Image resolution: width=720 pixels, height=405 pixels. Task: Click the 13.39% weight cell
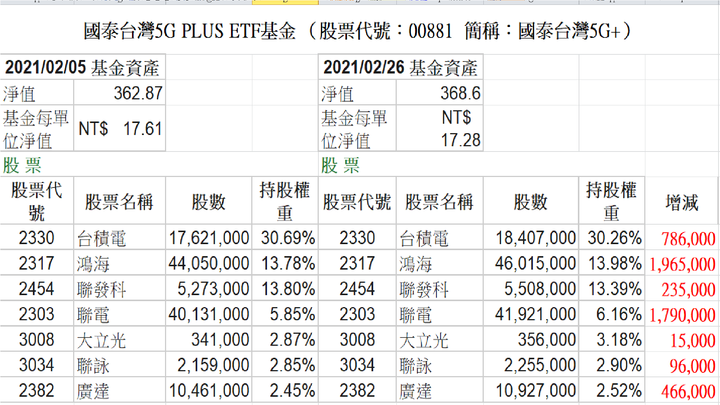tap(612, 289)
